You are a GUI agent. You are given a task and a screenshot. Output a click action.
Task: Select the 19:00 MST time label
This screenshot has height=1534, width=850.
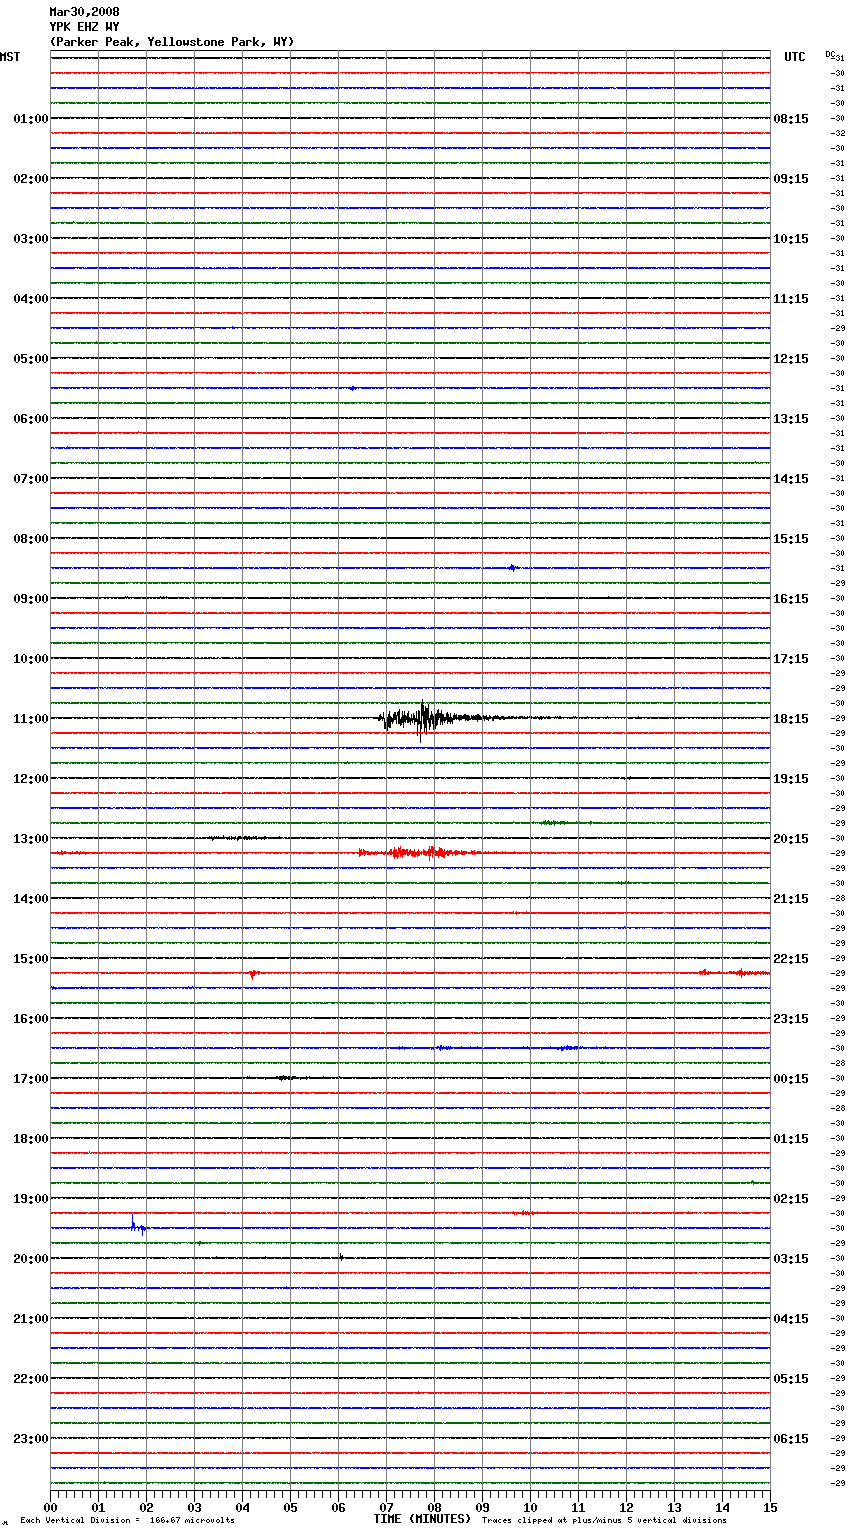click(30, 1199)
